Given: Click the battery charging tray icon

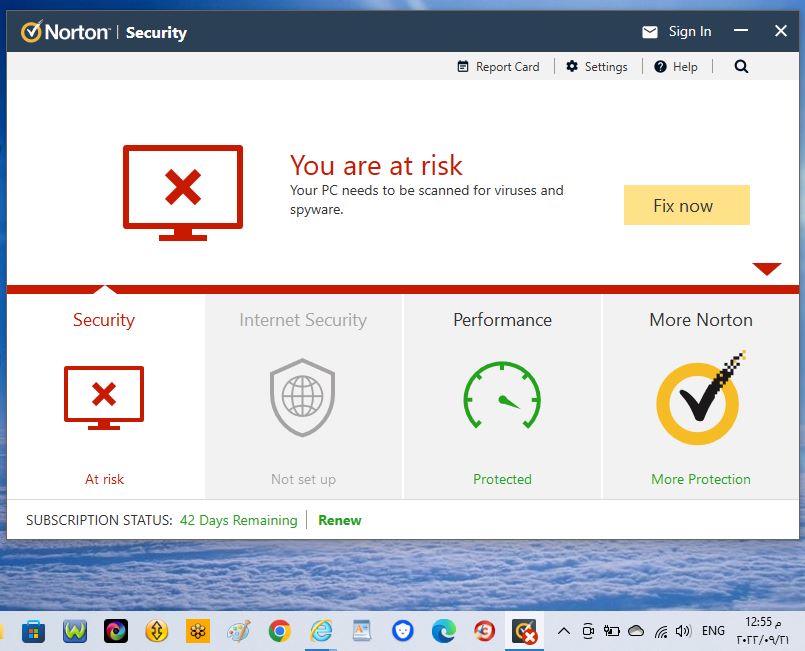Looking at the screenshot, I should tap(611, 631).
